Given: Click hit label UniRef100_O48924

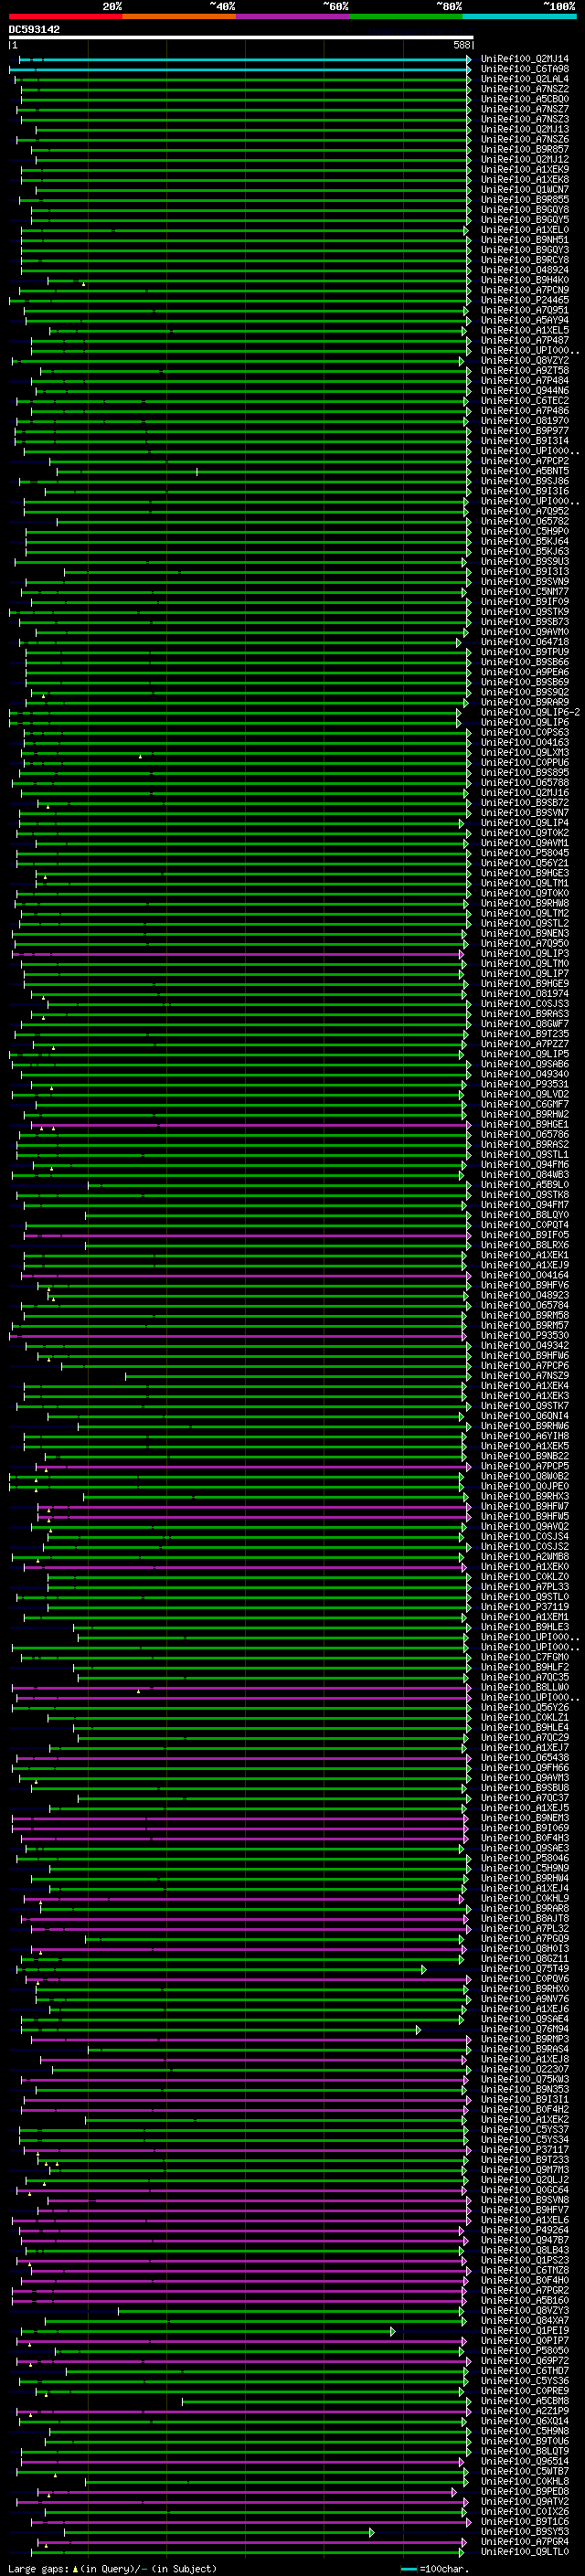Looking at the screenshot, I should click(x=525, y=270).
